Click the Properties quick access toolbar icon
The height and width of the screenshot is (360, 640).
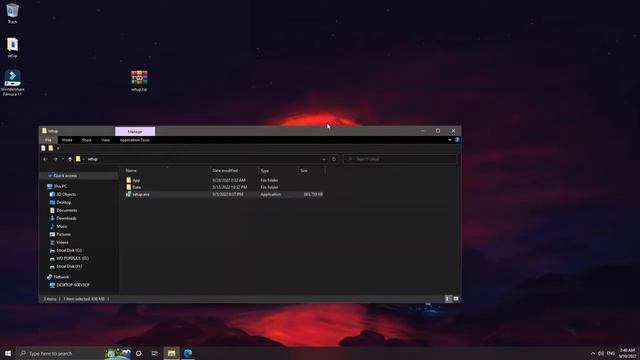(x=43, y=148)
